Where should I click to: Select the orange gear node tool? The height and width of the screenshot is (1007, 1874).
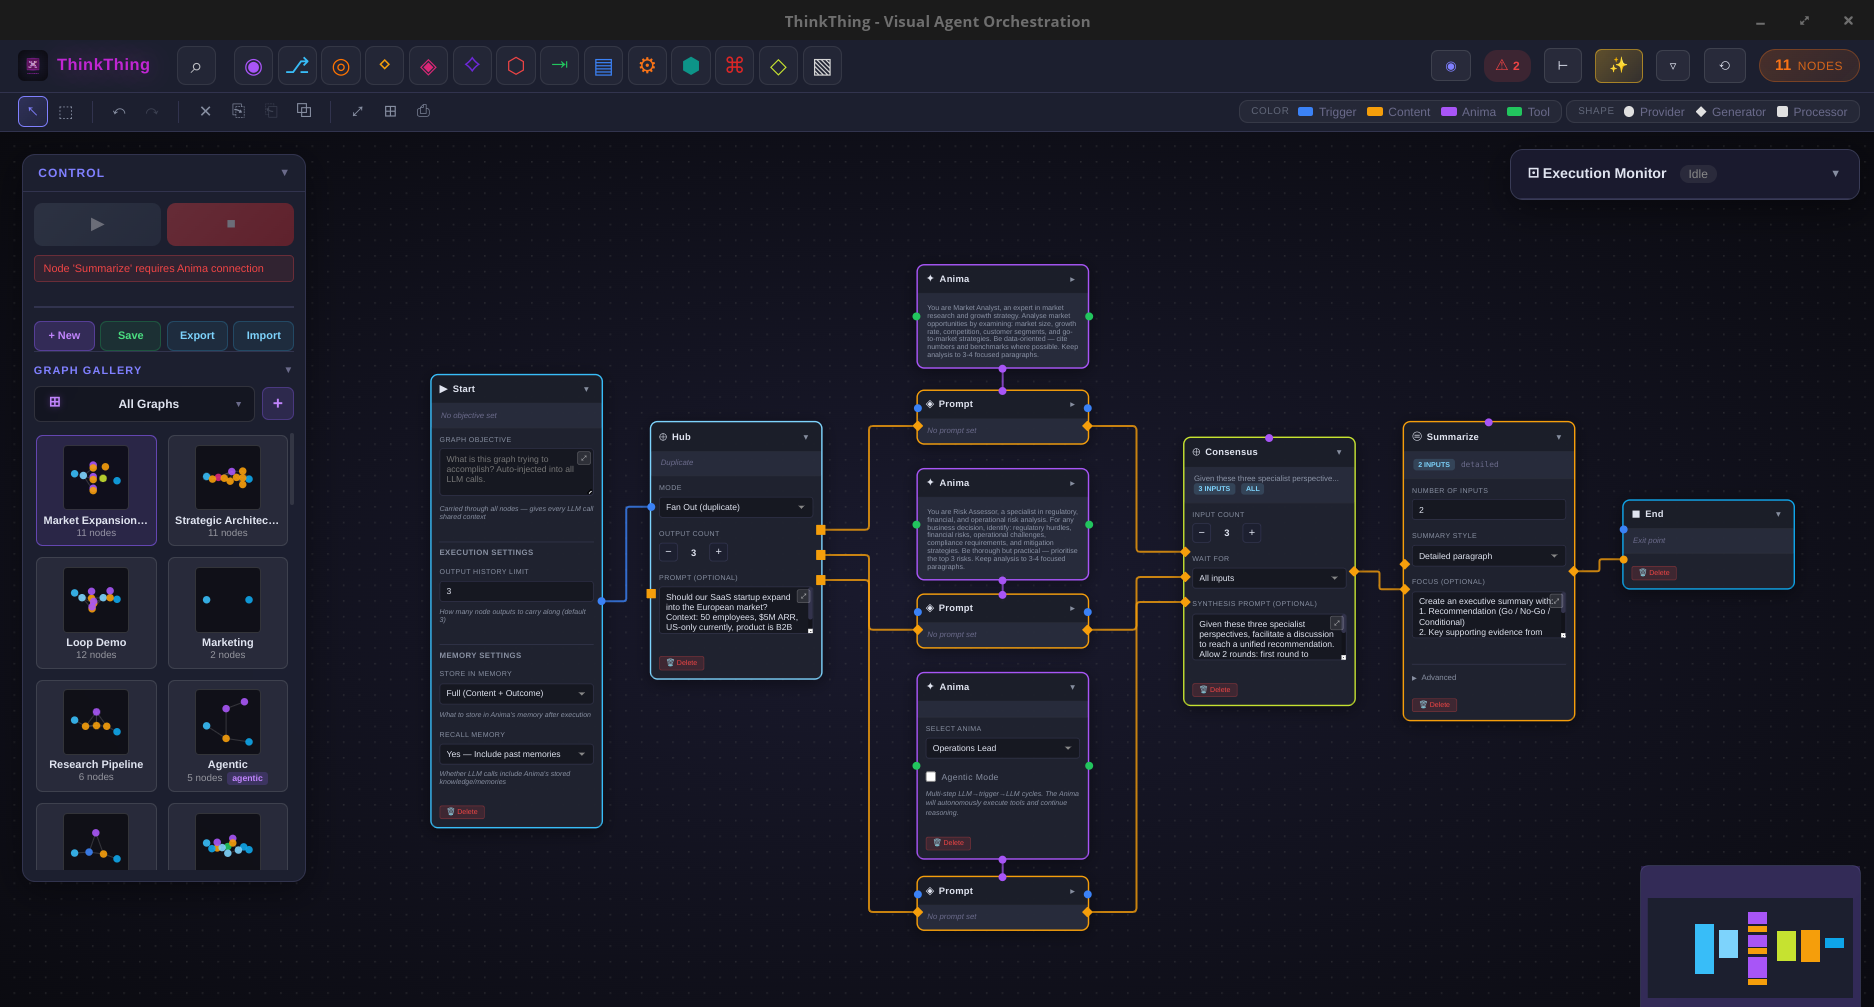[647, 66]
